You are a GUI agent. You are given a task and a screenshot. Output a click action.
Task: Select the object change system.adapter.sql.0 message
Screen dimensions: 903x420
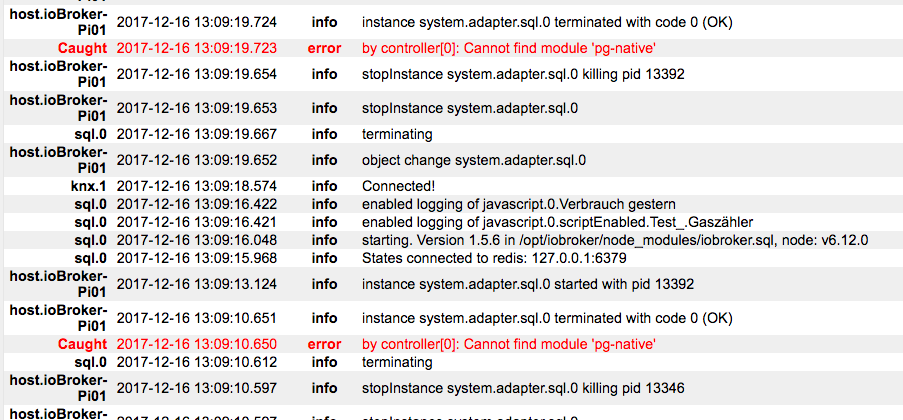coord(474,160)
